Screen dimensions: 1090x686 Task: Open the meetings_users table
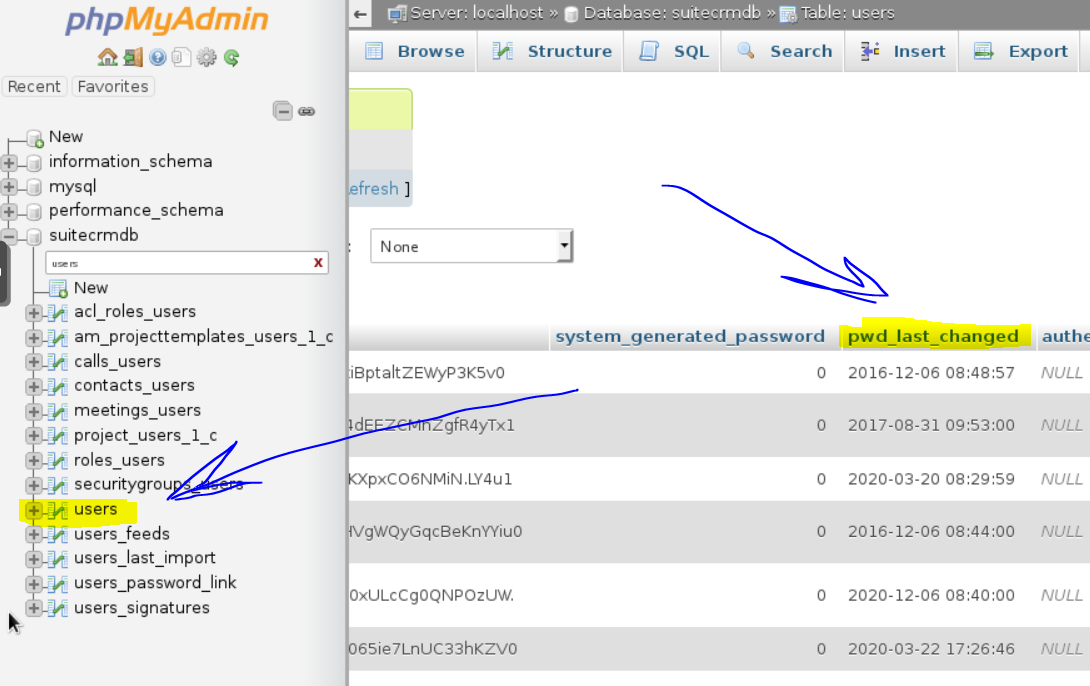pyautogui.click(x=138, y=410)
